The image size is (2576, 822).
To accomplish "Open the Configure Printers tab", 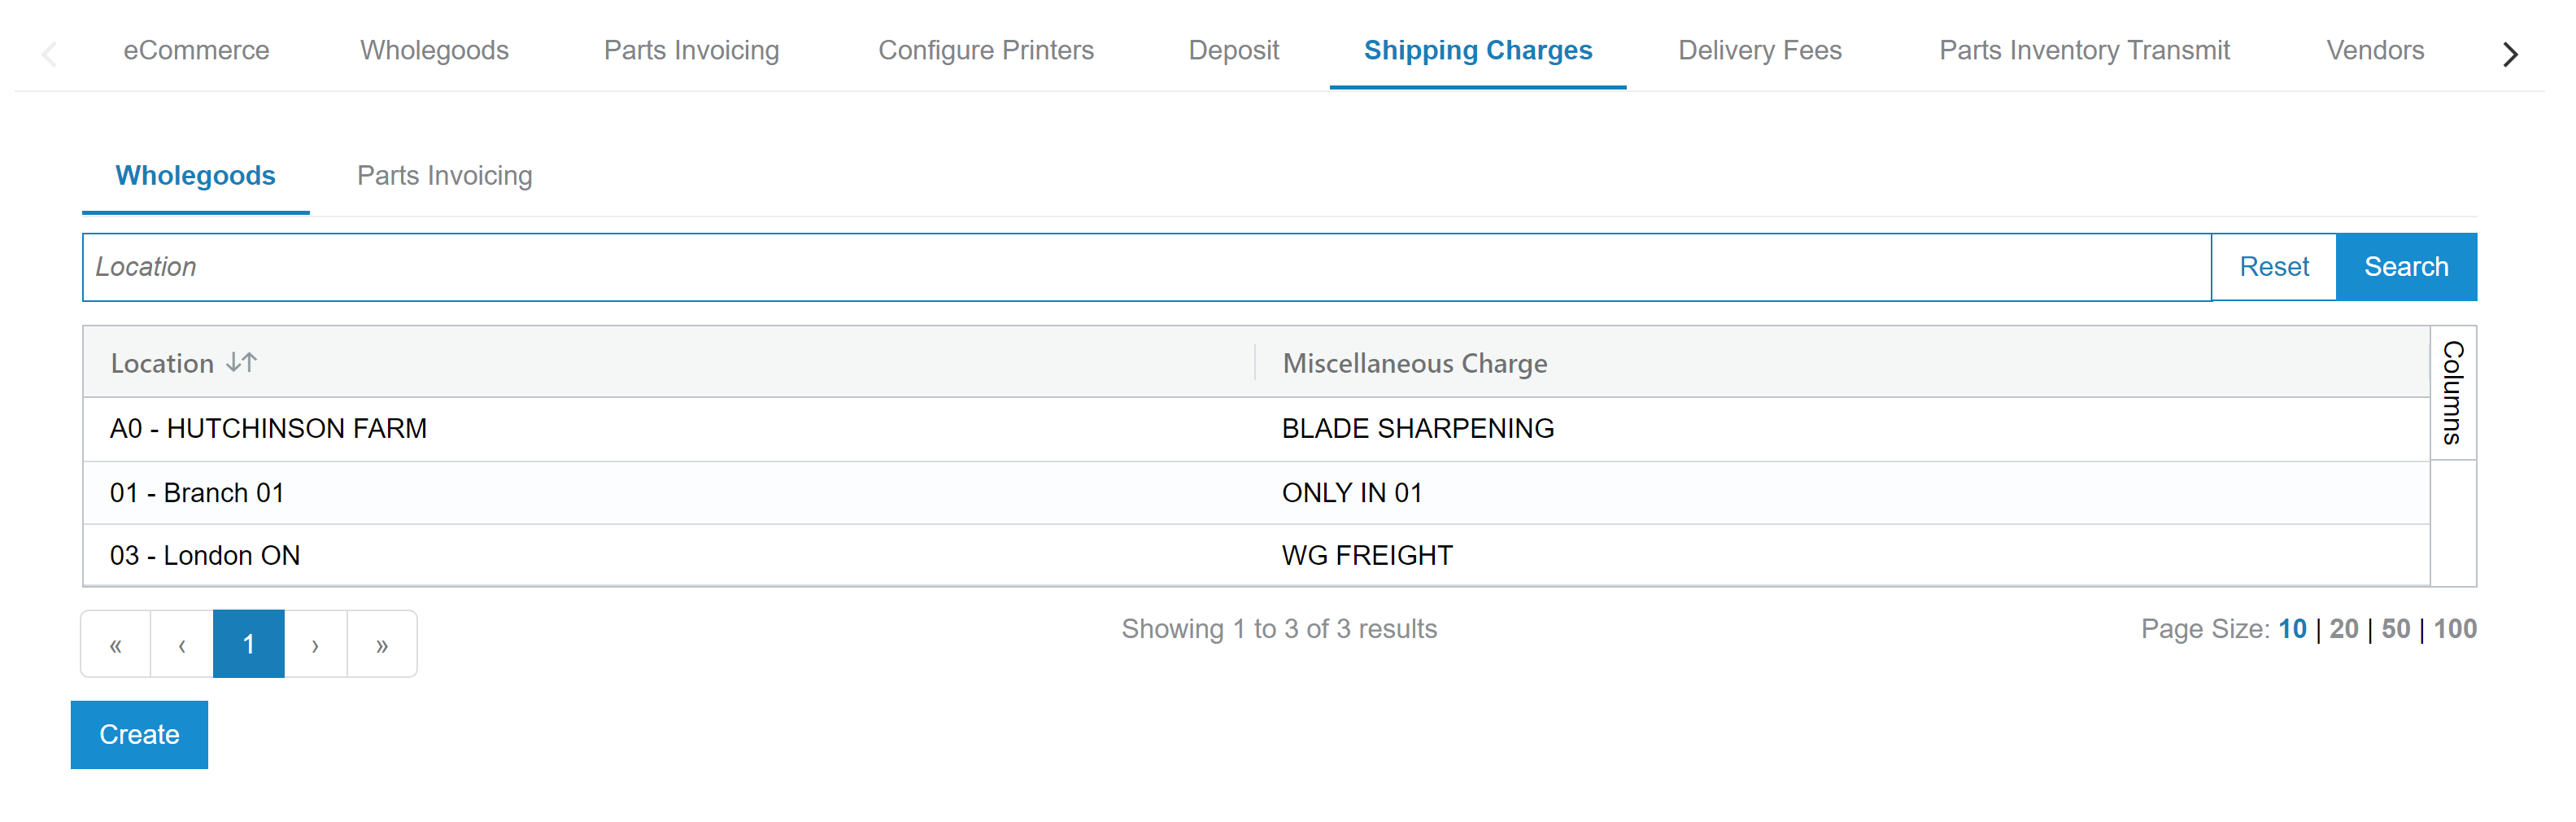I will coord(985,50).
